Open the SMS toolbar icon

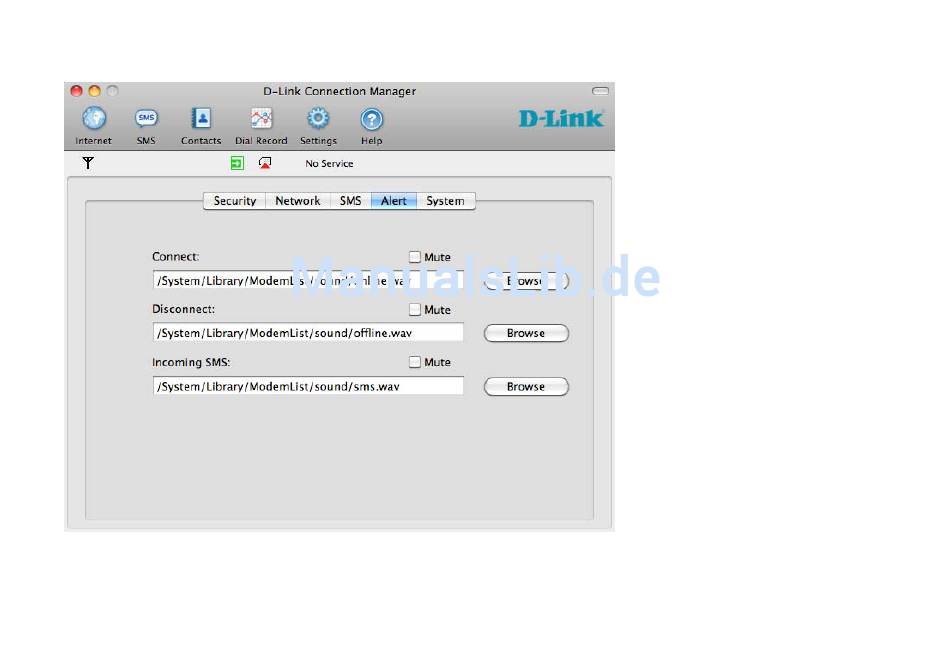tap(146, 126)
